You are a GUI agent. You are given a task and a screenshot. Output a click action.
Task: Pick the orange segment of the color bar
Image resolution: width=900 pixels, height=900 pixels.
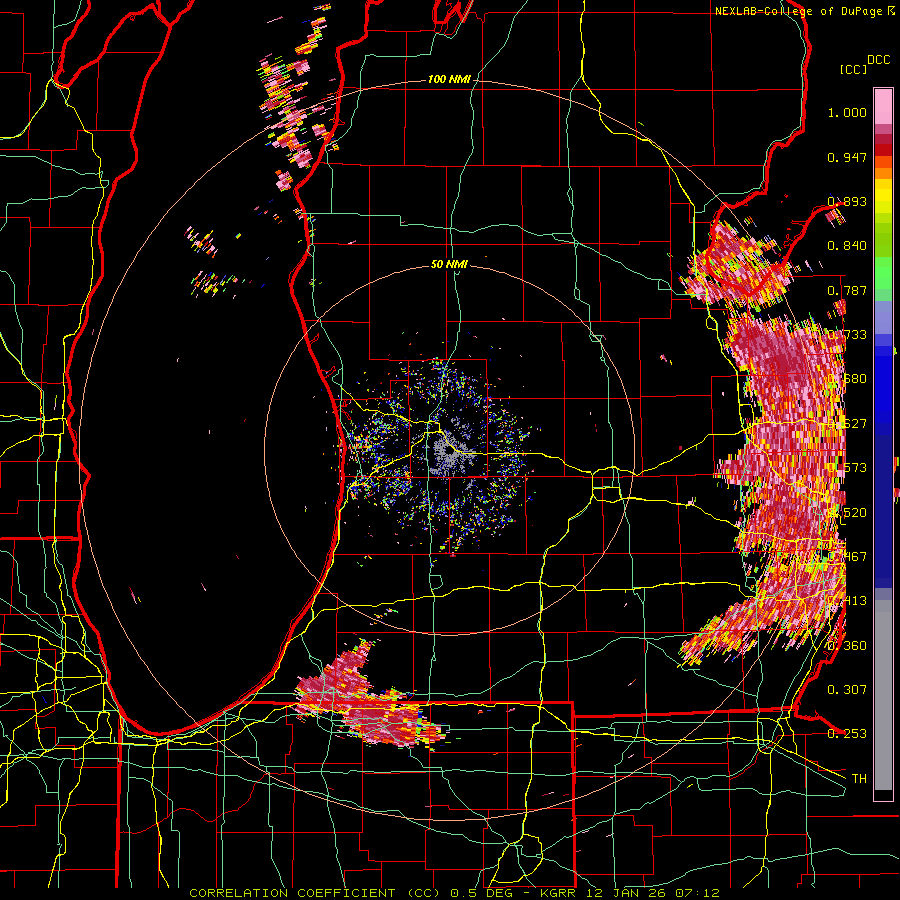click(883, 173)
